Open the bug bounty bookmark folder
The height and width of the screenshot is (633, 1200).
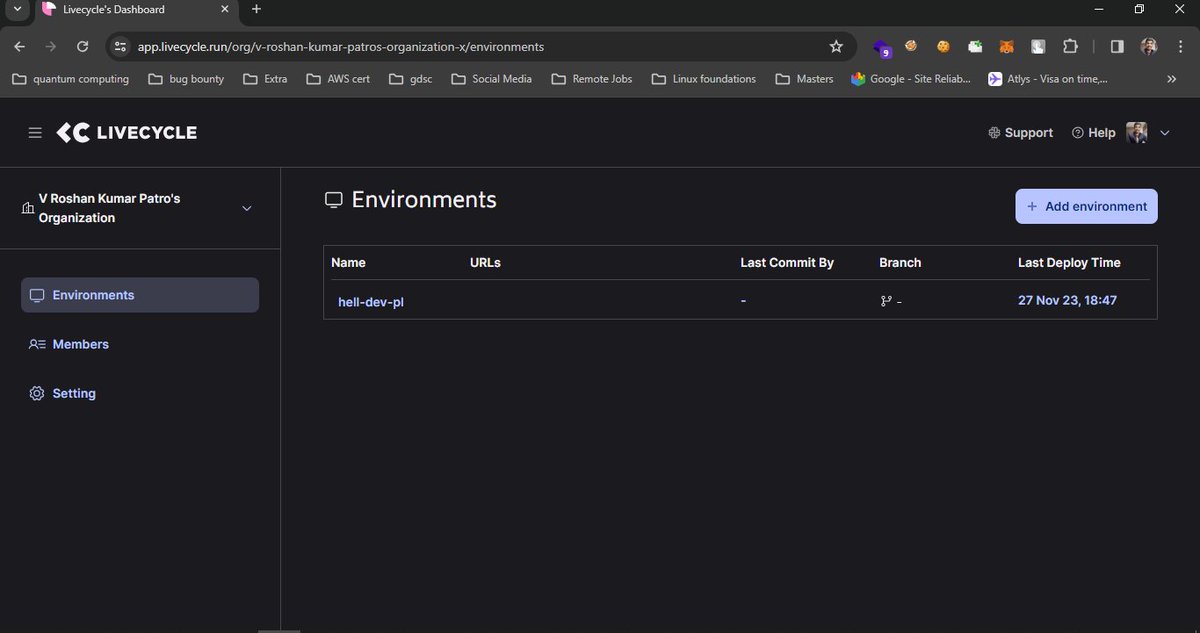tap(186, 79)
